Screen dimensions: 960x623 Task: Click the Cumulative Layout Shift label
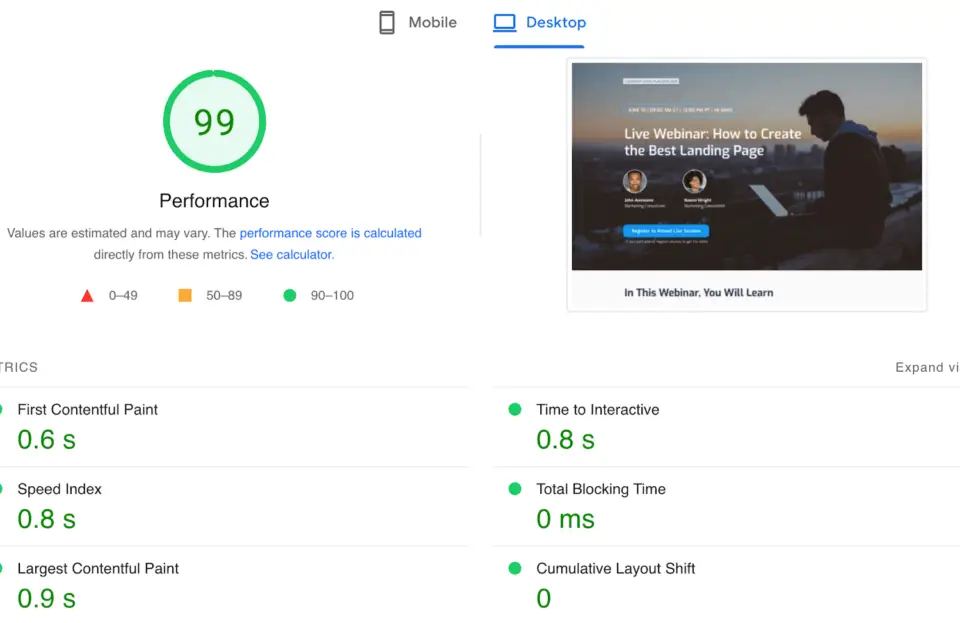click(x=615, y=569)
